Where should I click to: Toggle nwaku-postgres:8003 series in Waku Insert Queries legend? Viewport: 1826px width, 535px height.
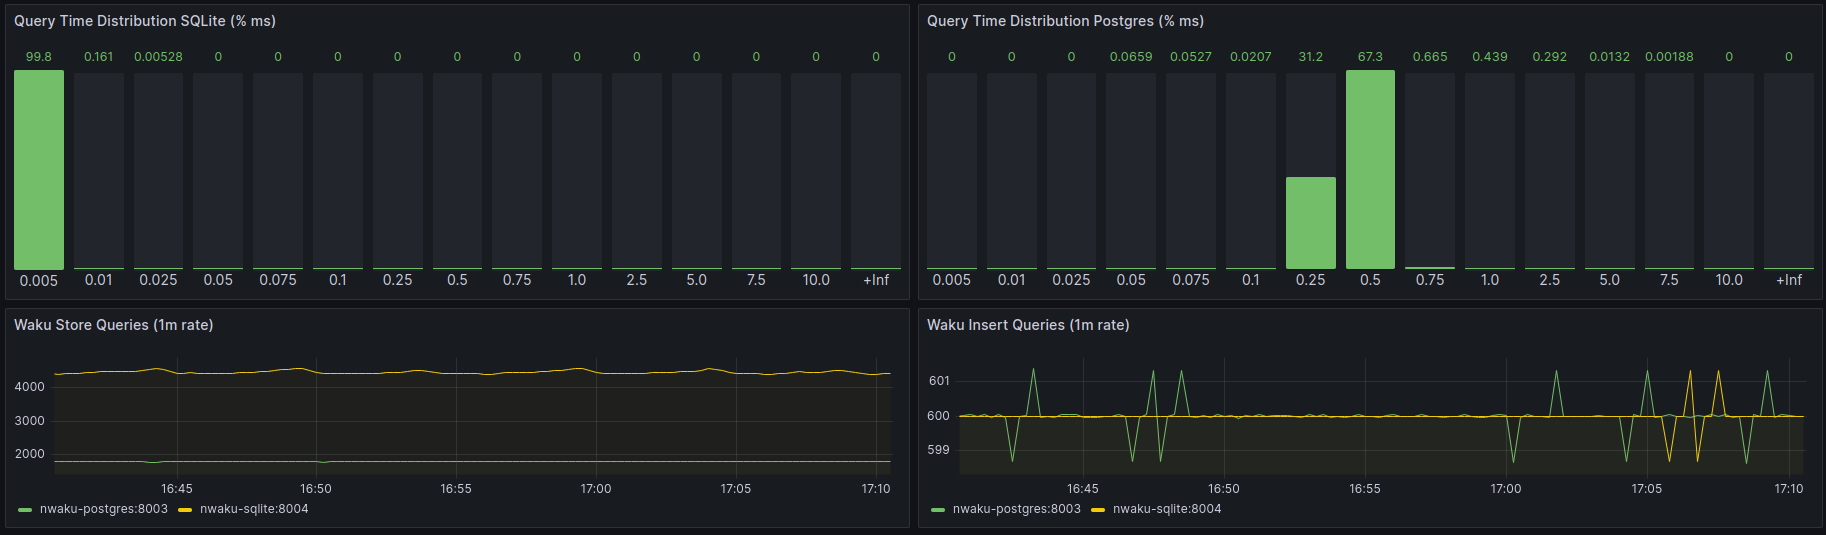click(1016, 509)
